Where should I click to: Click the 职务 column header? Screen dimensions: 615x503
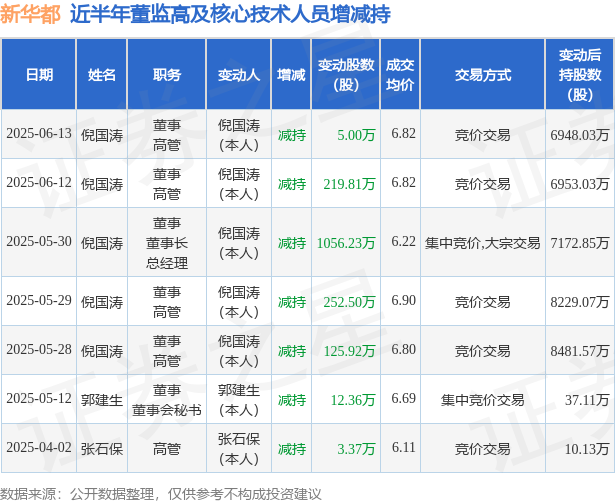pos(167,75)
